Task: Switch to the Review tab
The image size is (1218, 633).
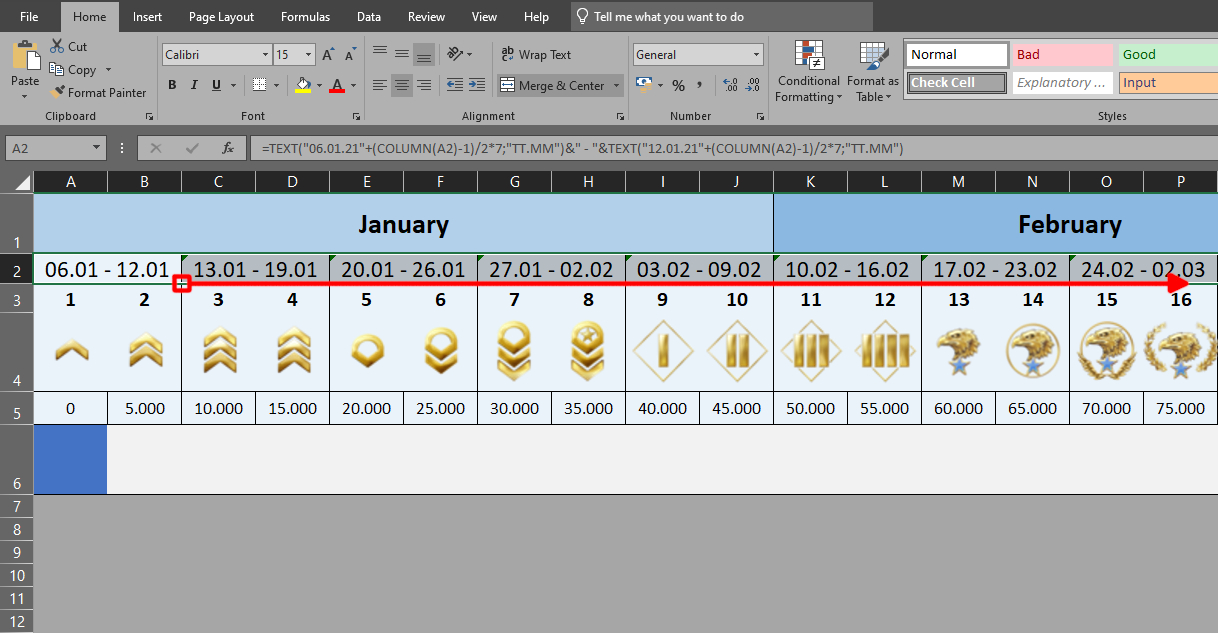Action: 427,17
